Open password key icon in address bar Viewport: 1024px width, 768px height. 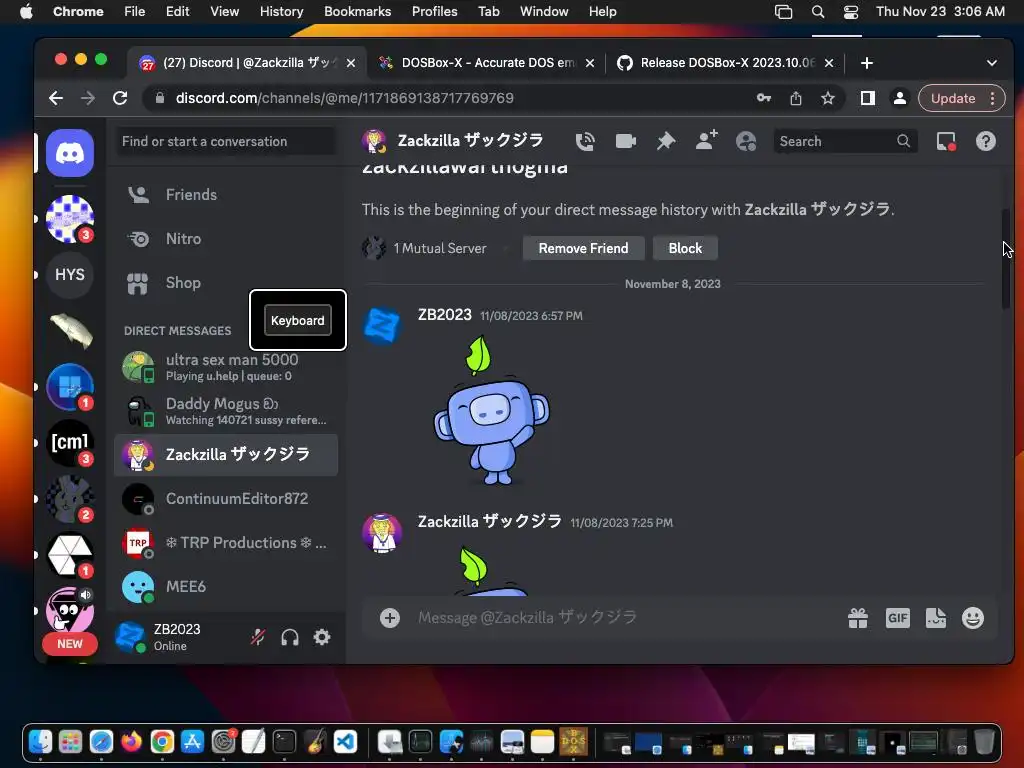point(763,99)
